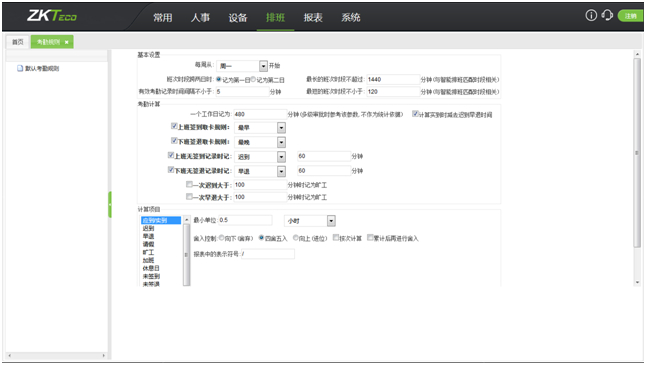This screenshot has height=365, width=646.
Task: Click the 有效考勤记录时间间隔不小于 field
Action: click(242, 91)
